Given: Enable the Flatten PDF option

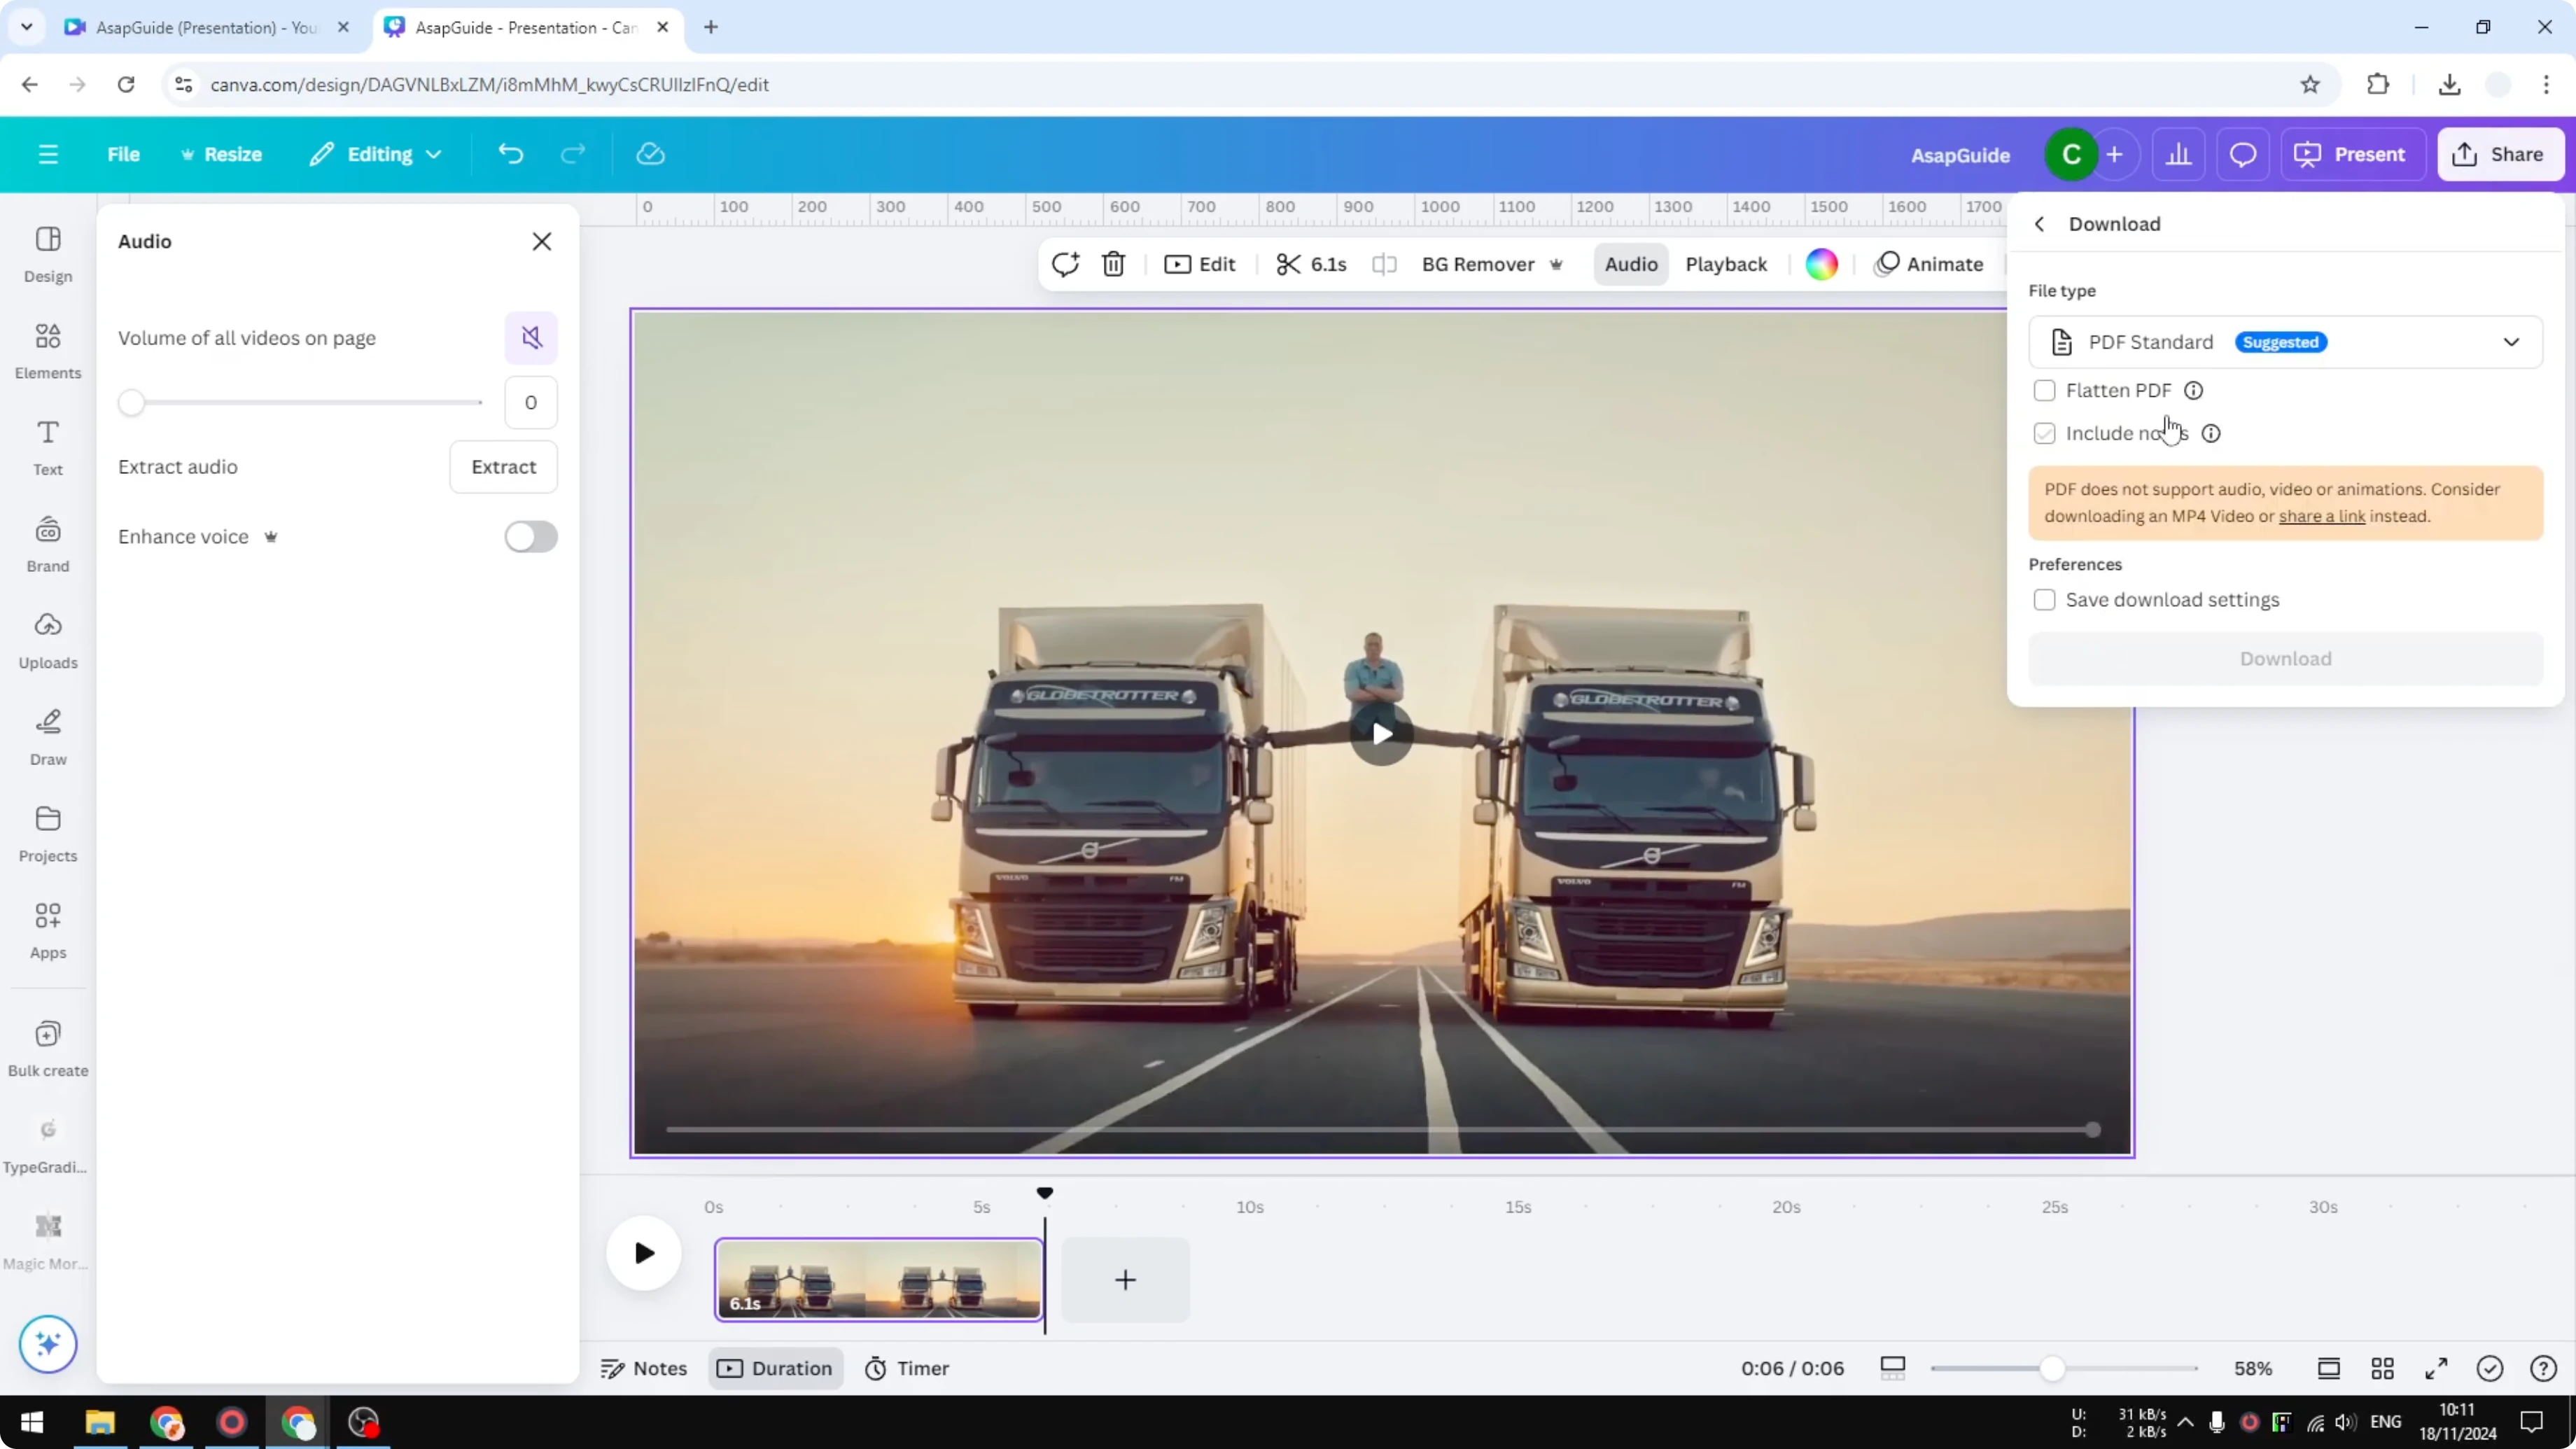Looking at the screenshot, I should [x=2045, y=390].
